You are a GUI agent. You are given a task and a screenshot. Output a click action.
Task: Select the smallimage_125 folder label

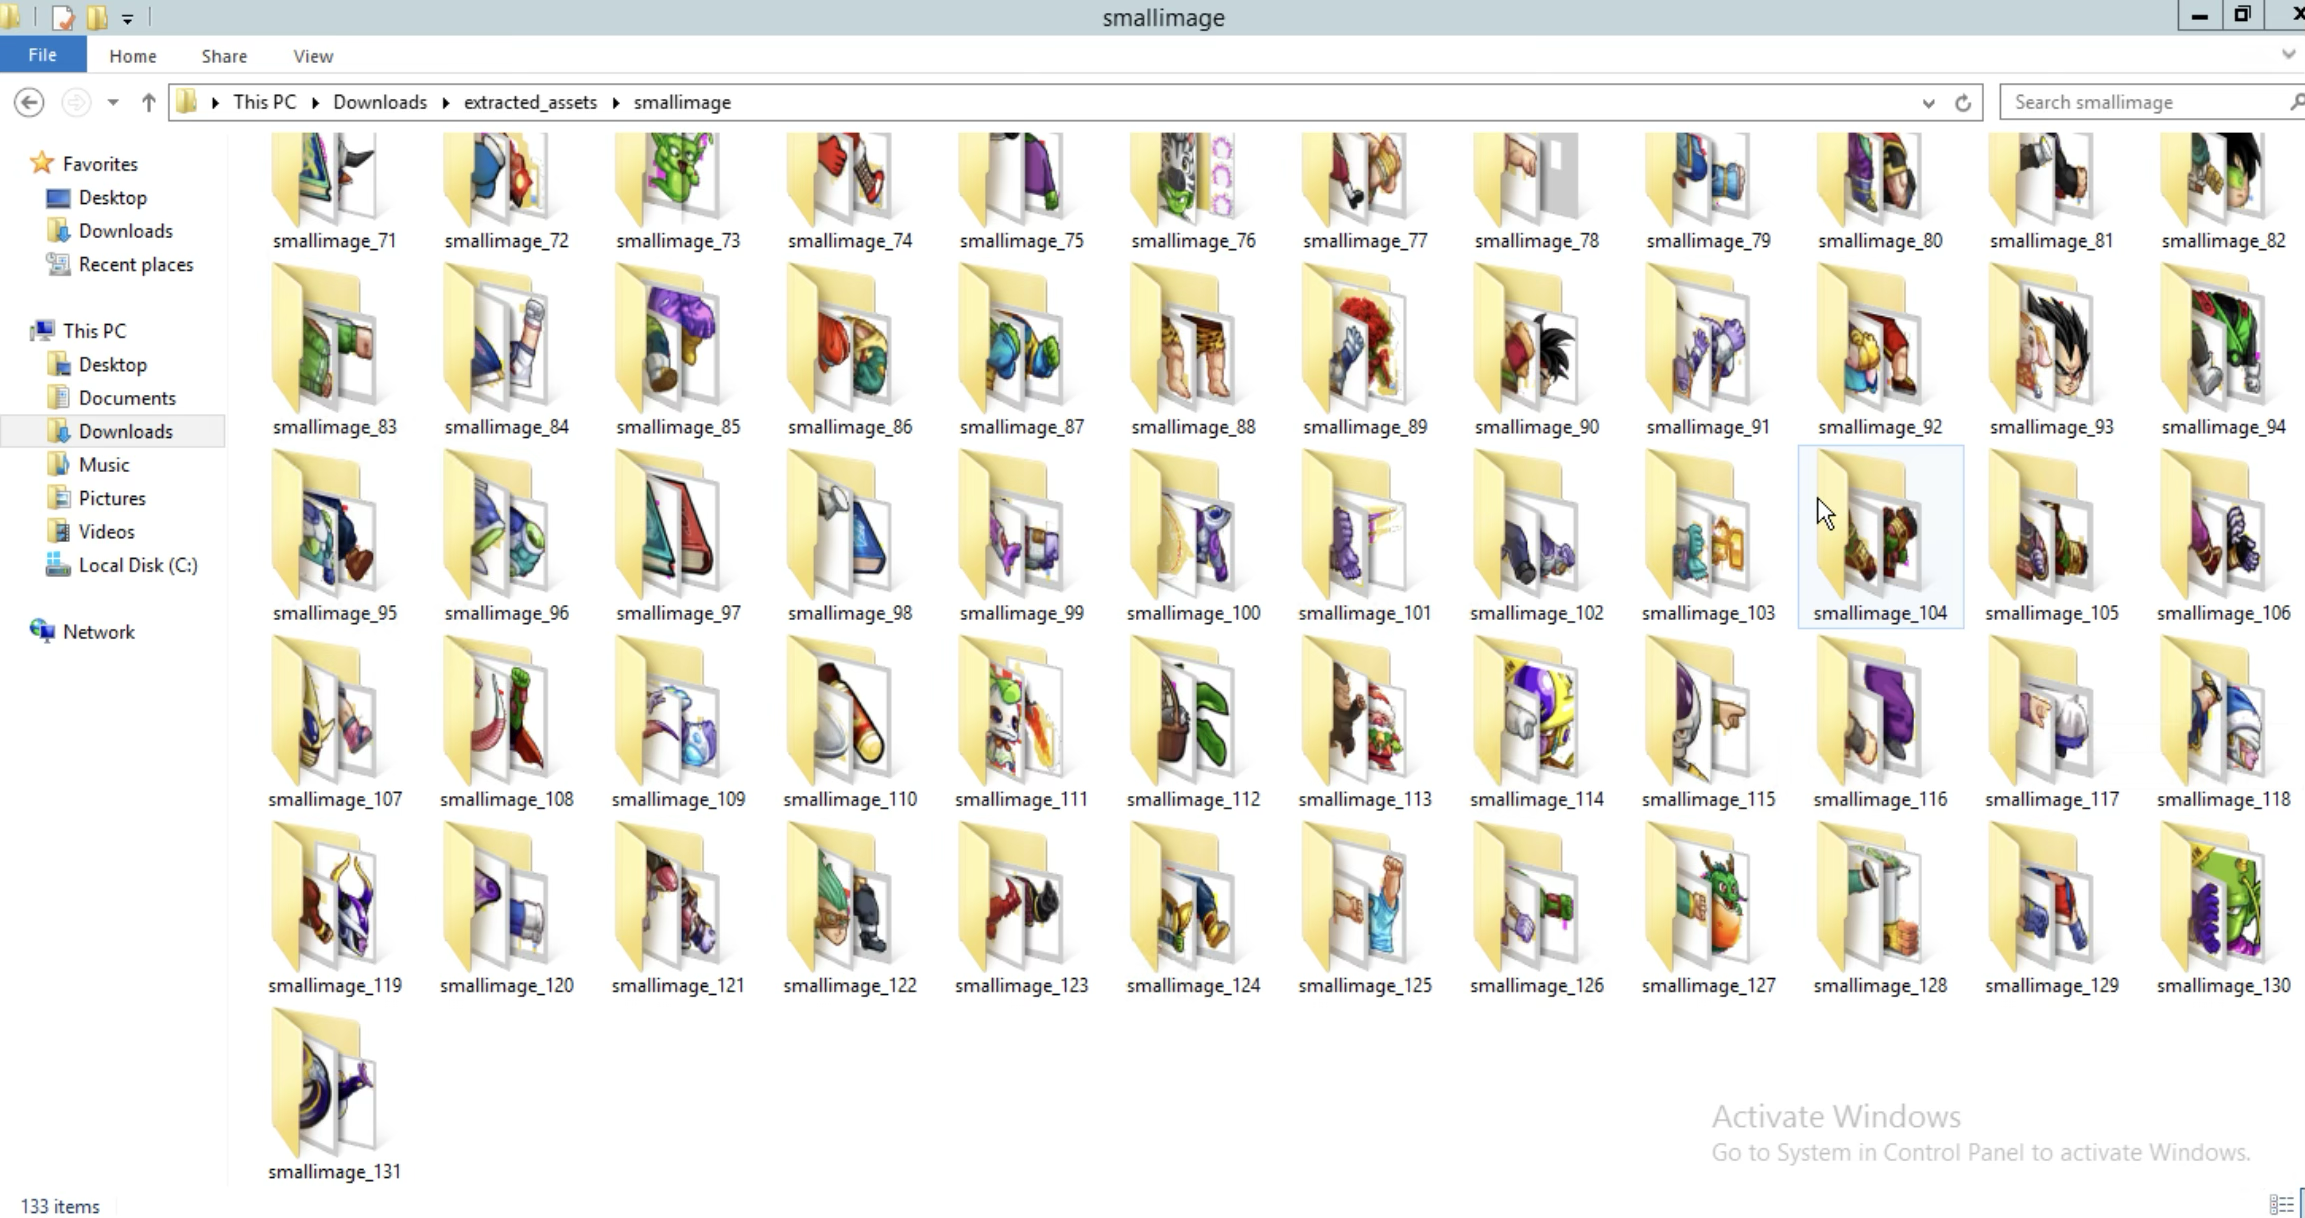pyautogui.click(x=1365, y=985)
